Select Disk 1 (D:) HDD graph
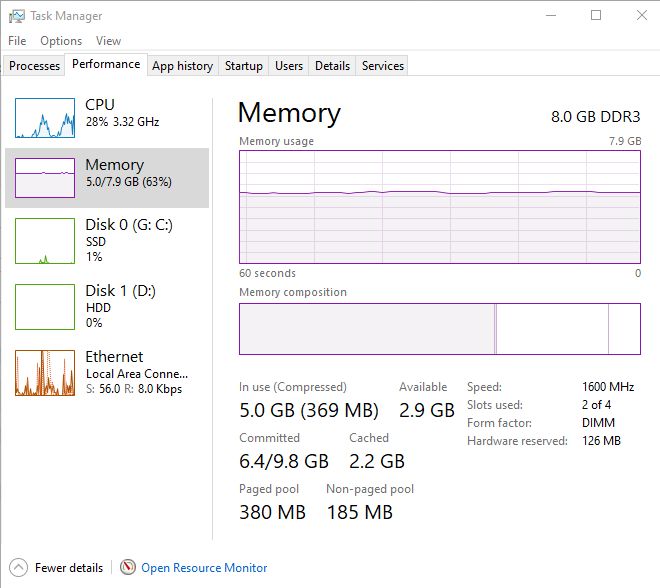The image size is (660, 588). (x=45, y=307)
